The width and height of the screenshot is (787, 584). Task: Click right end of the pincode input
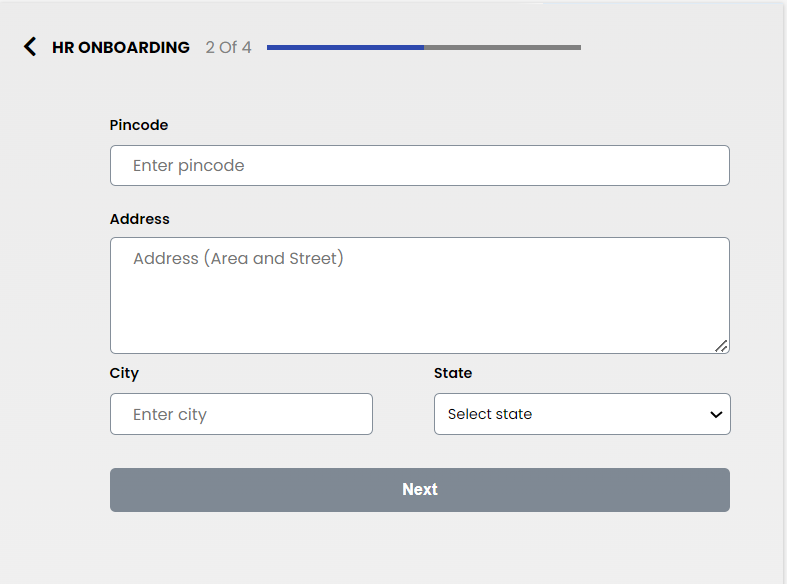pos(703,166)
